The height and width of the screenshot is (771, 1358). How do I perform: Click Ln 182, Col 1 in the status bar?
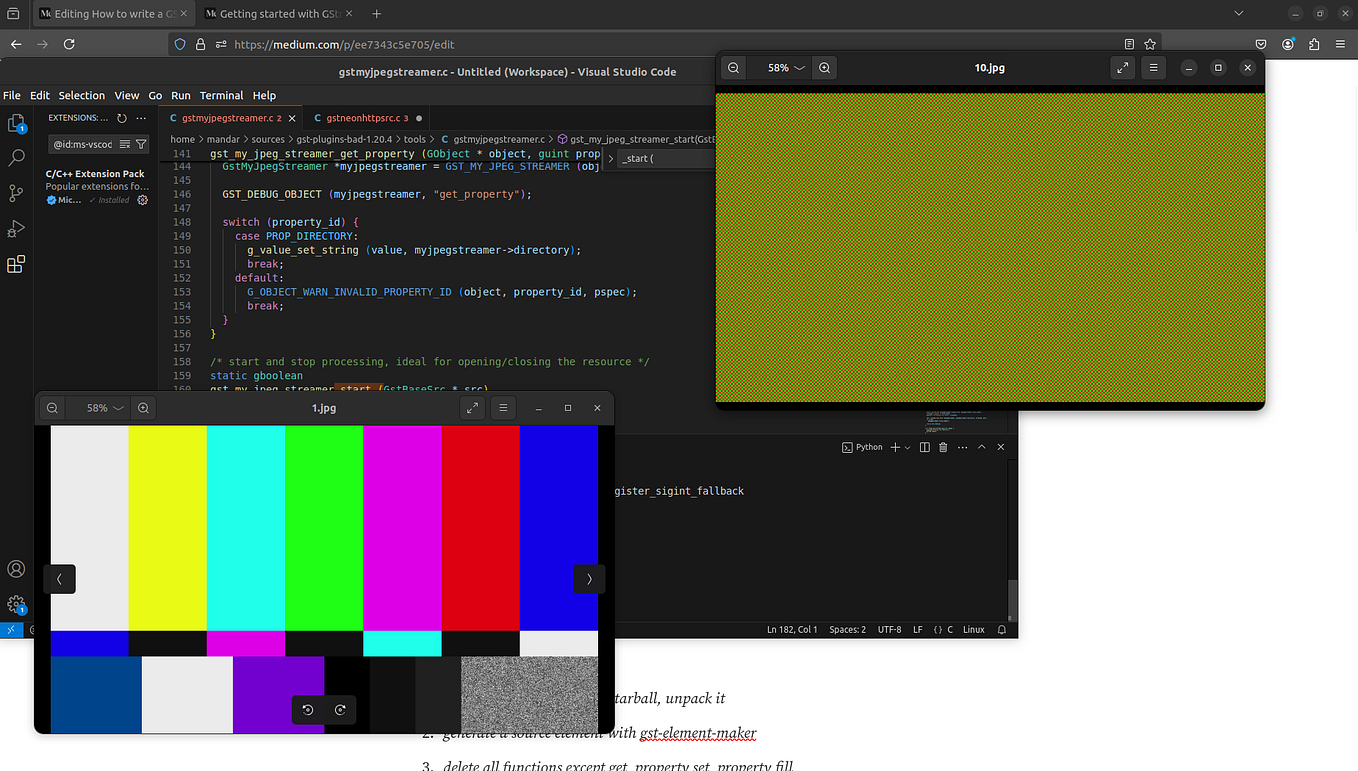point(790,629)
